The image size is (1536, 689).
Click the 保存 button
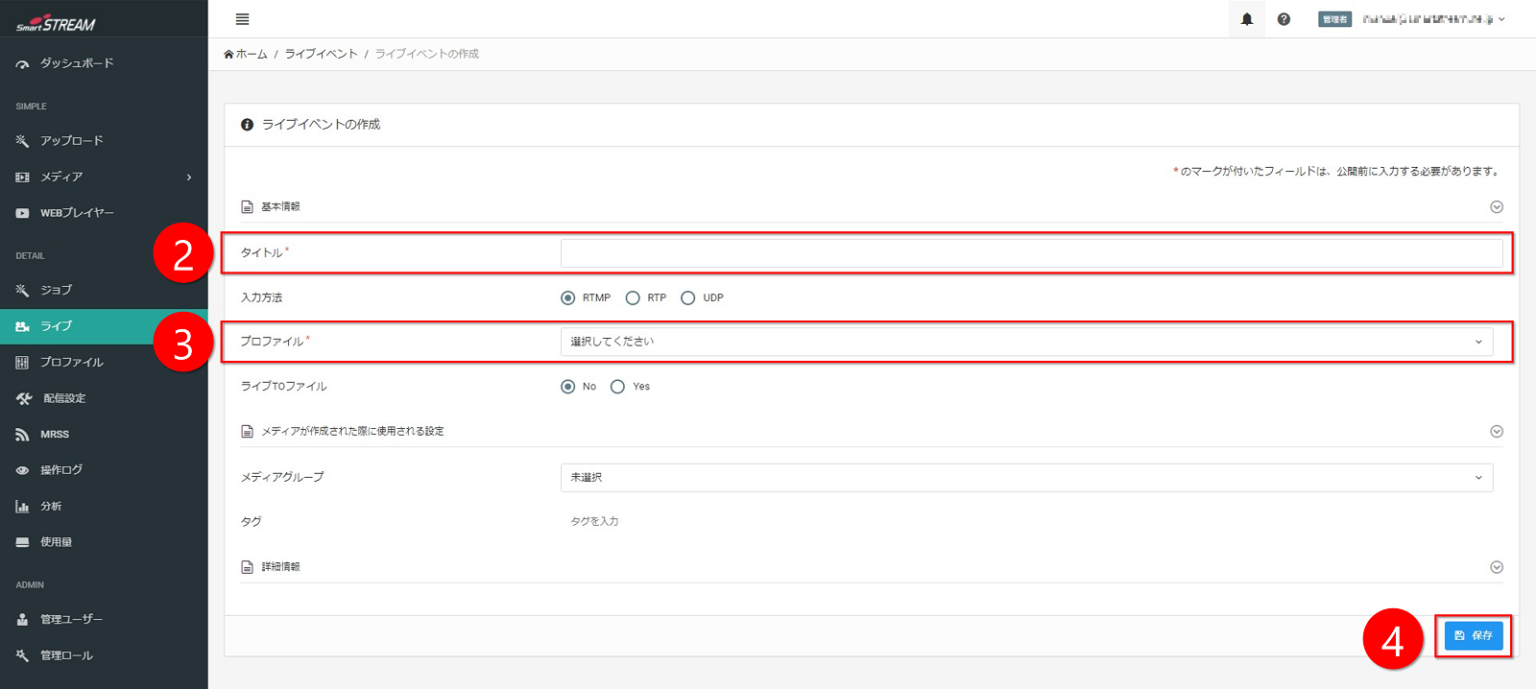[x=1473, y=636]
